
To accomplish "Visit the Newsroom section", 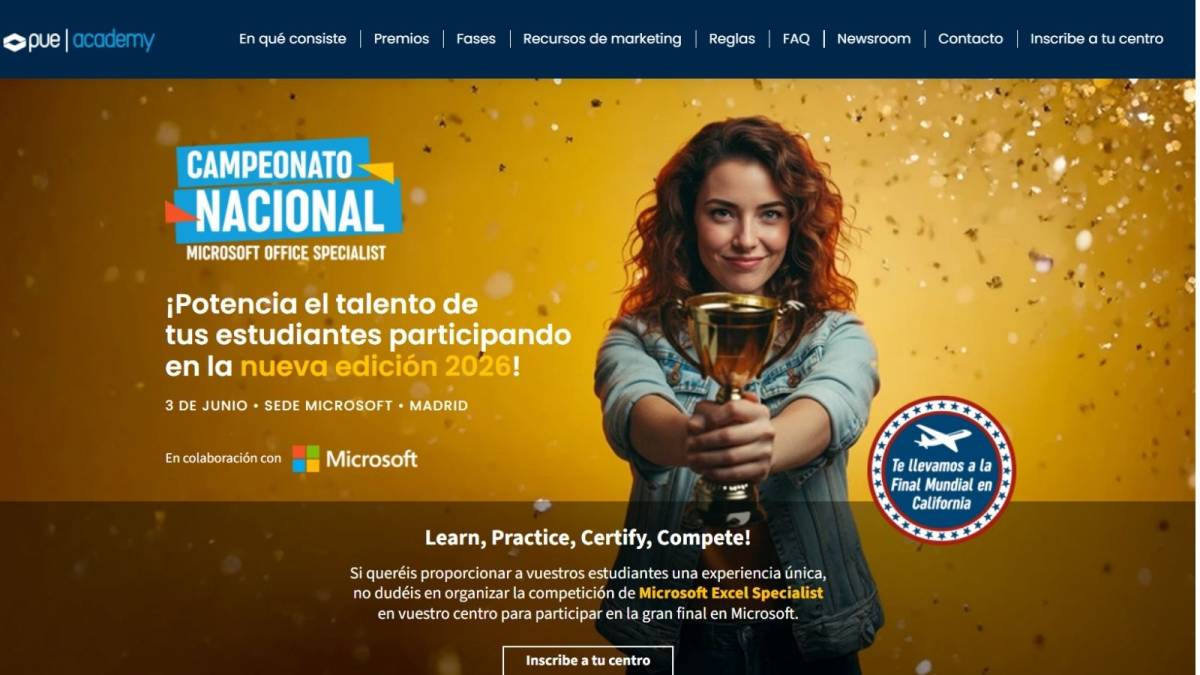I will (874, 39).
